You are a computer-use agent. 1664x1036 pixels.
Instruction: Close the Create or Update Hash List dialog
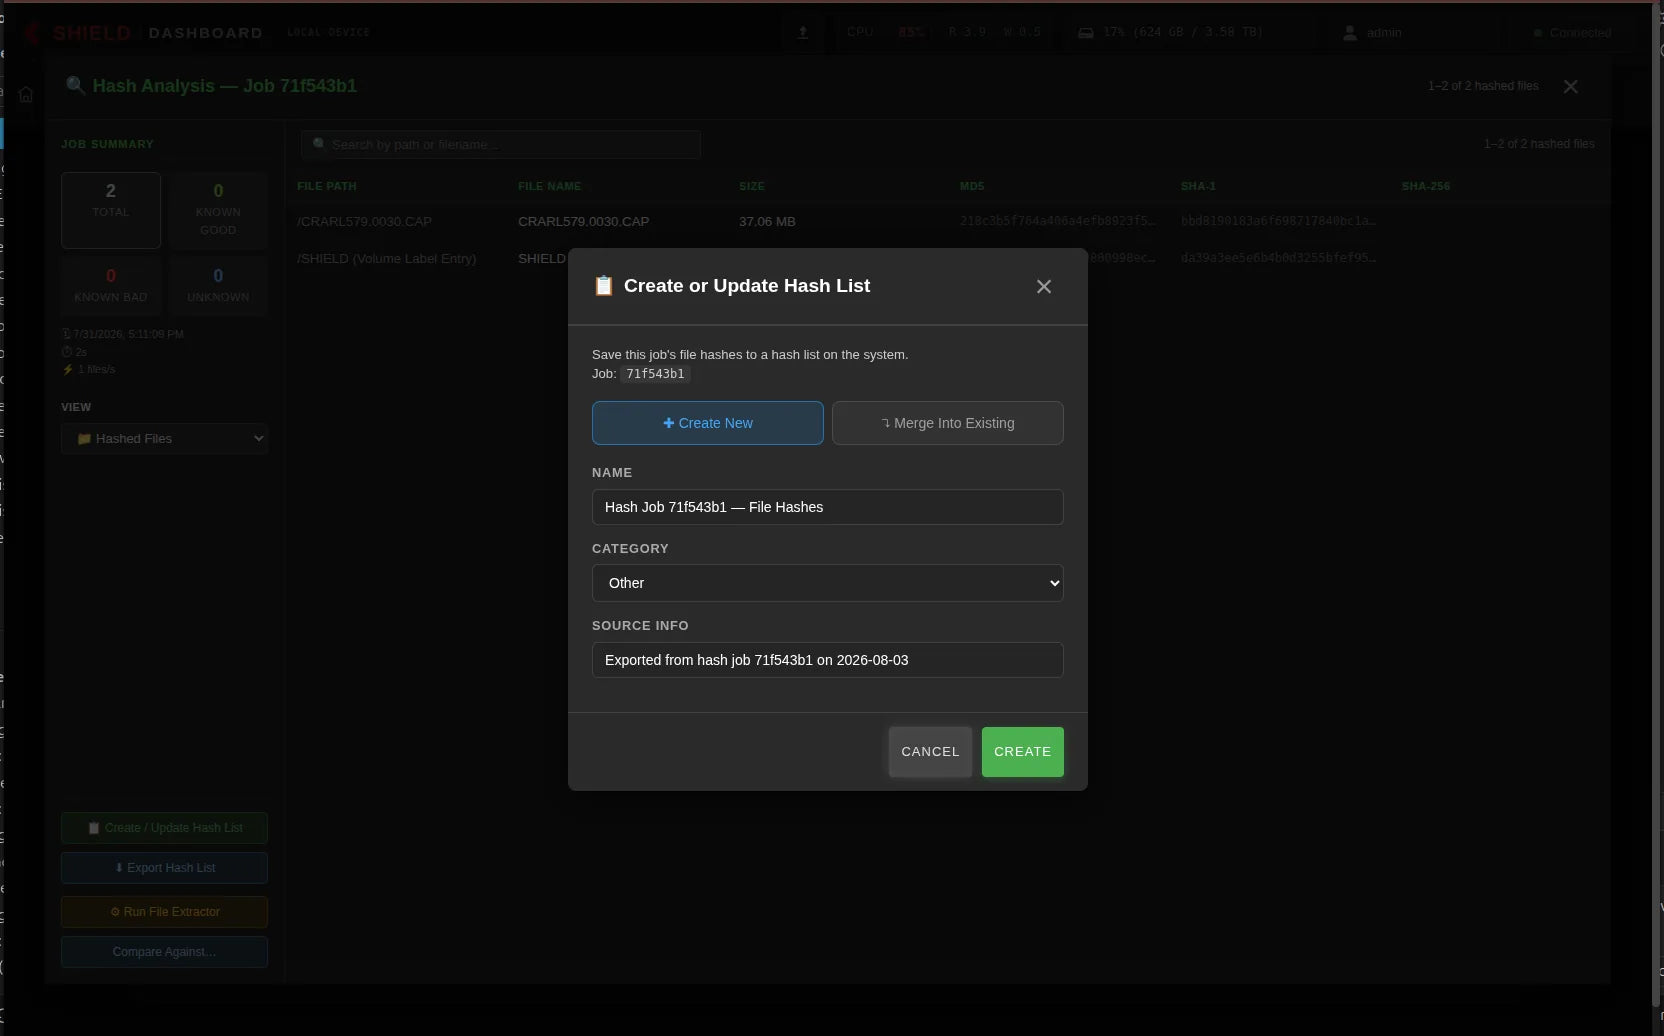pyautogui.click(x=1044, y=287)
